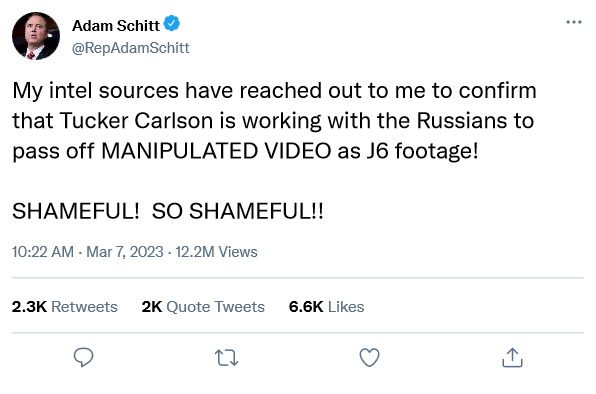This screenshot has height=394, width=596.
Task: Click the reply speech bubble icon
Action: [x=83, y=357]
